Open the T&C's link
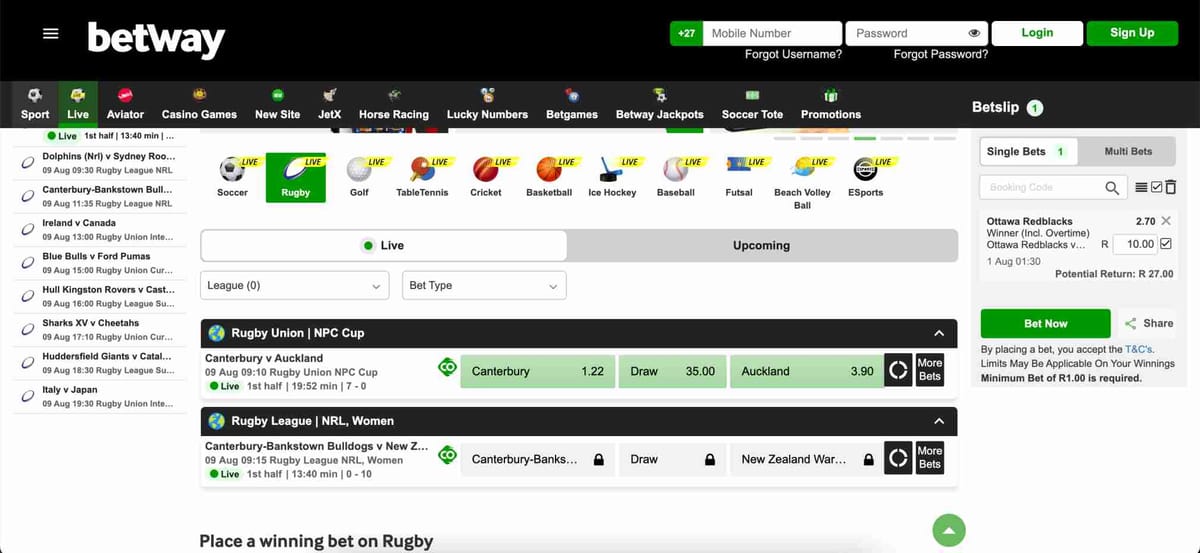The image size is (1200, 553). coord(1139,349)
